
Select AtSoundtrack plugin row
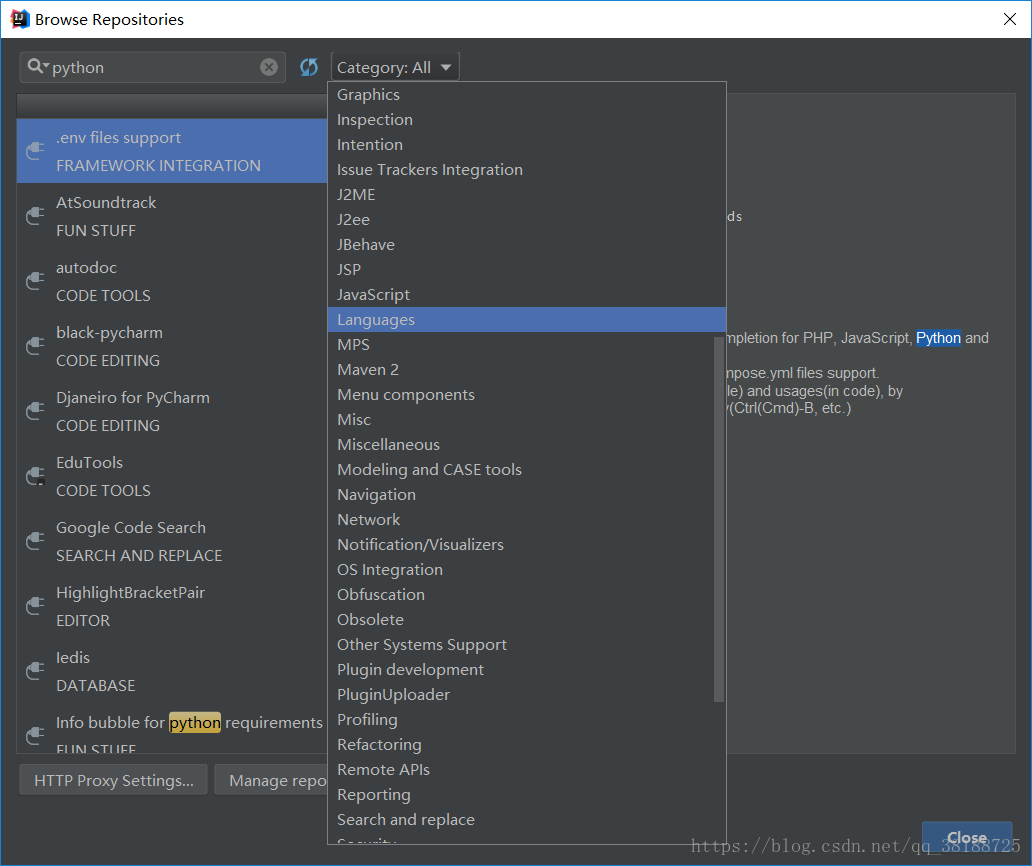coord(172,216)
